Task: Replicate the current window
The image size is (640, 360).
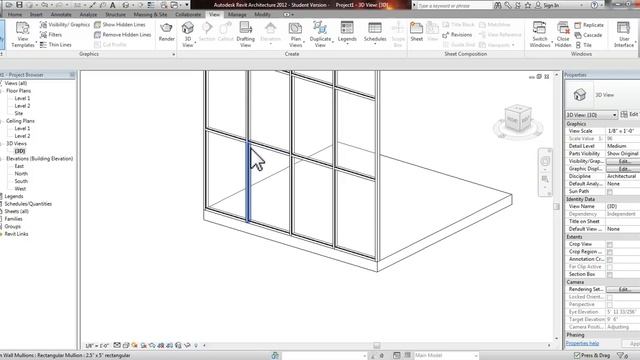Action: pyautogui.click(x=589, y=25)
